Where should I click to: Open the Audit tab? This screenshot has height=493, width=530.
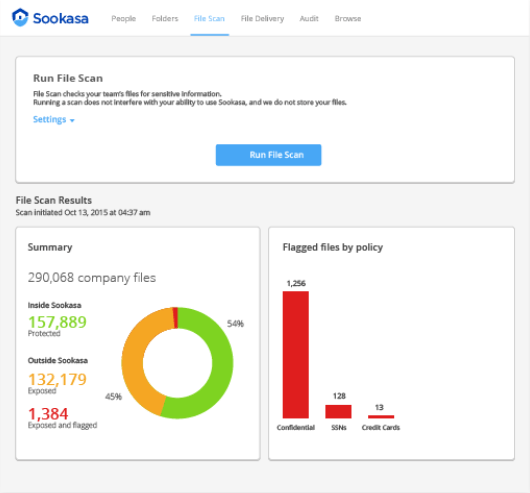pyautogui.click(x=309, y=19)
